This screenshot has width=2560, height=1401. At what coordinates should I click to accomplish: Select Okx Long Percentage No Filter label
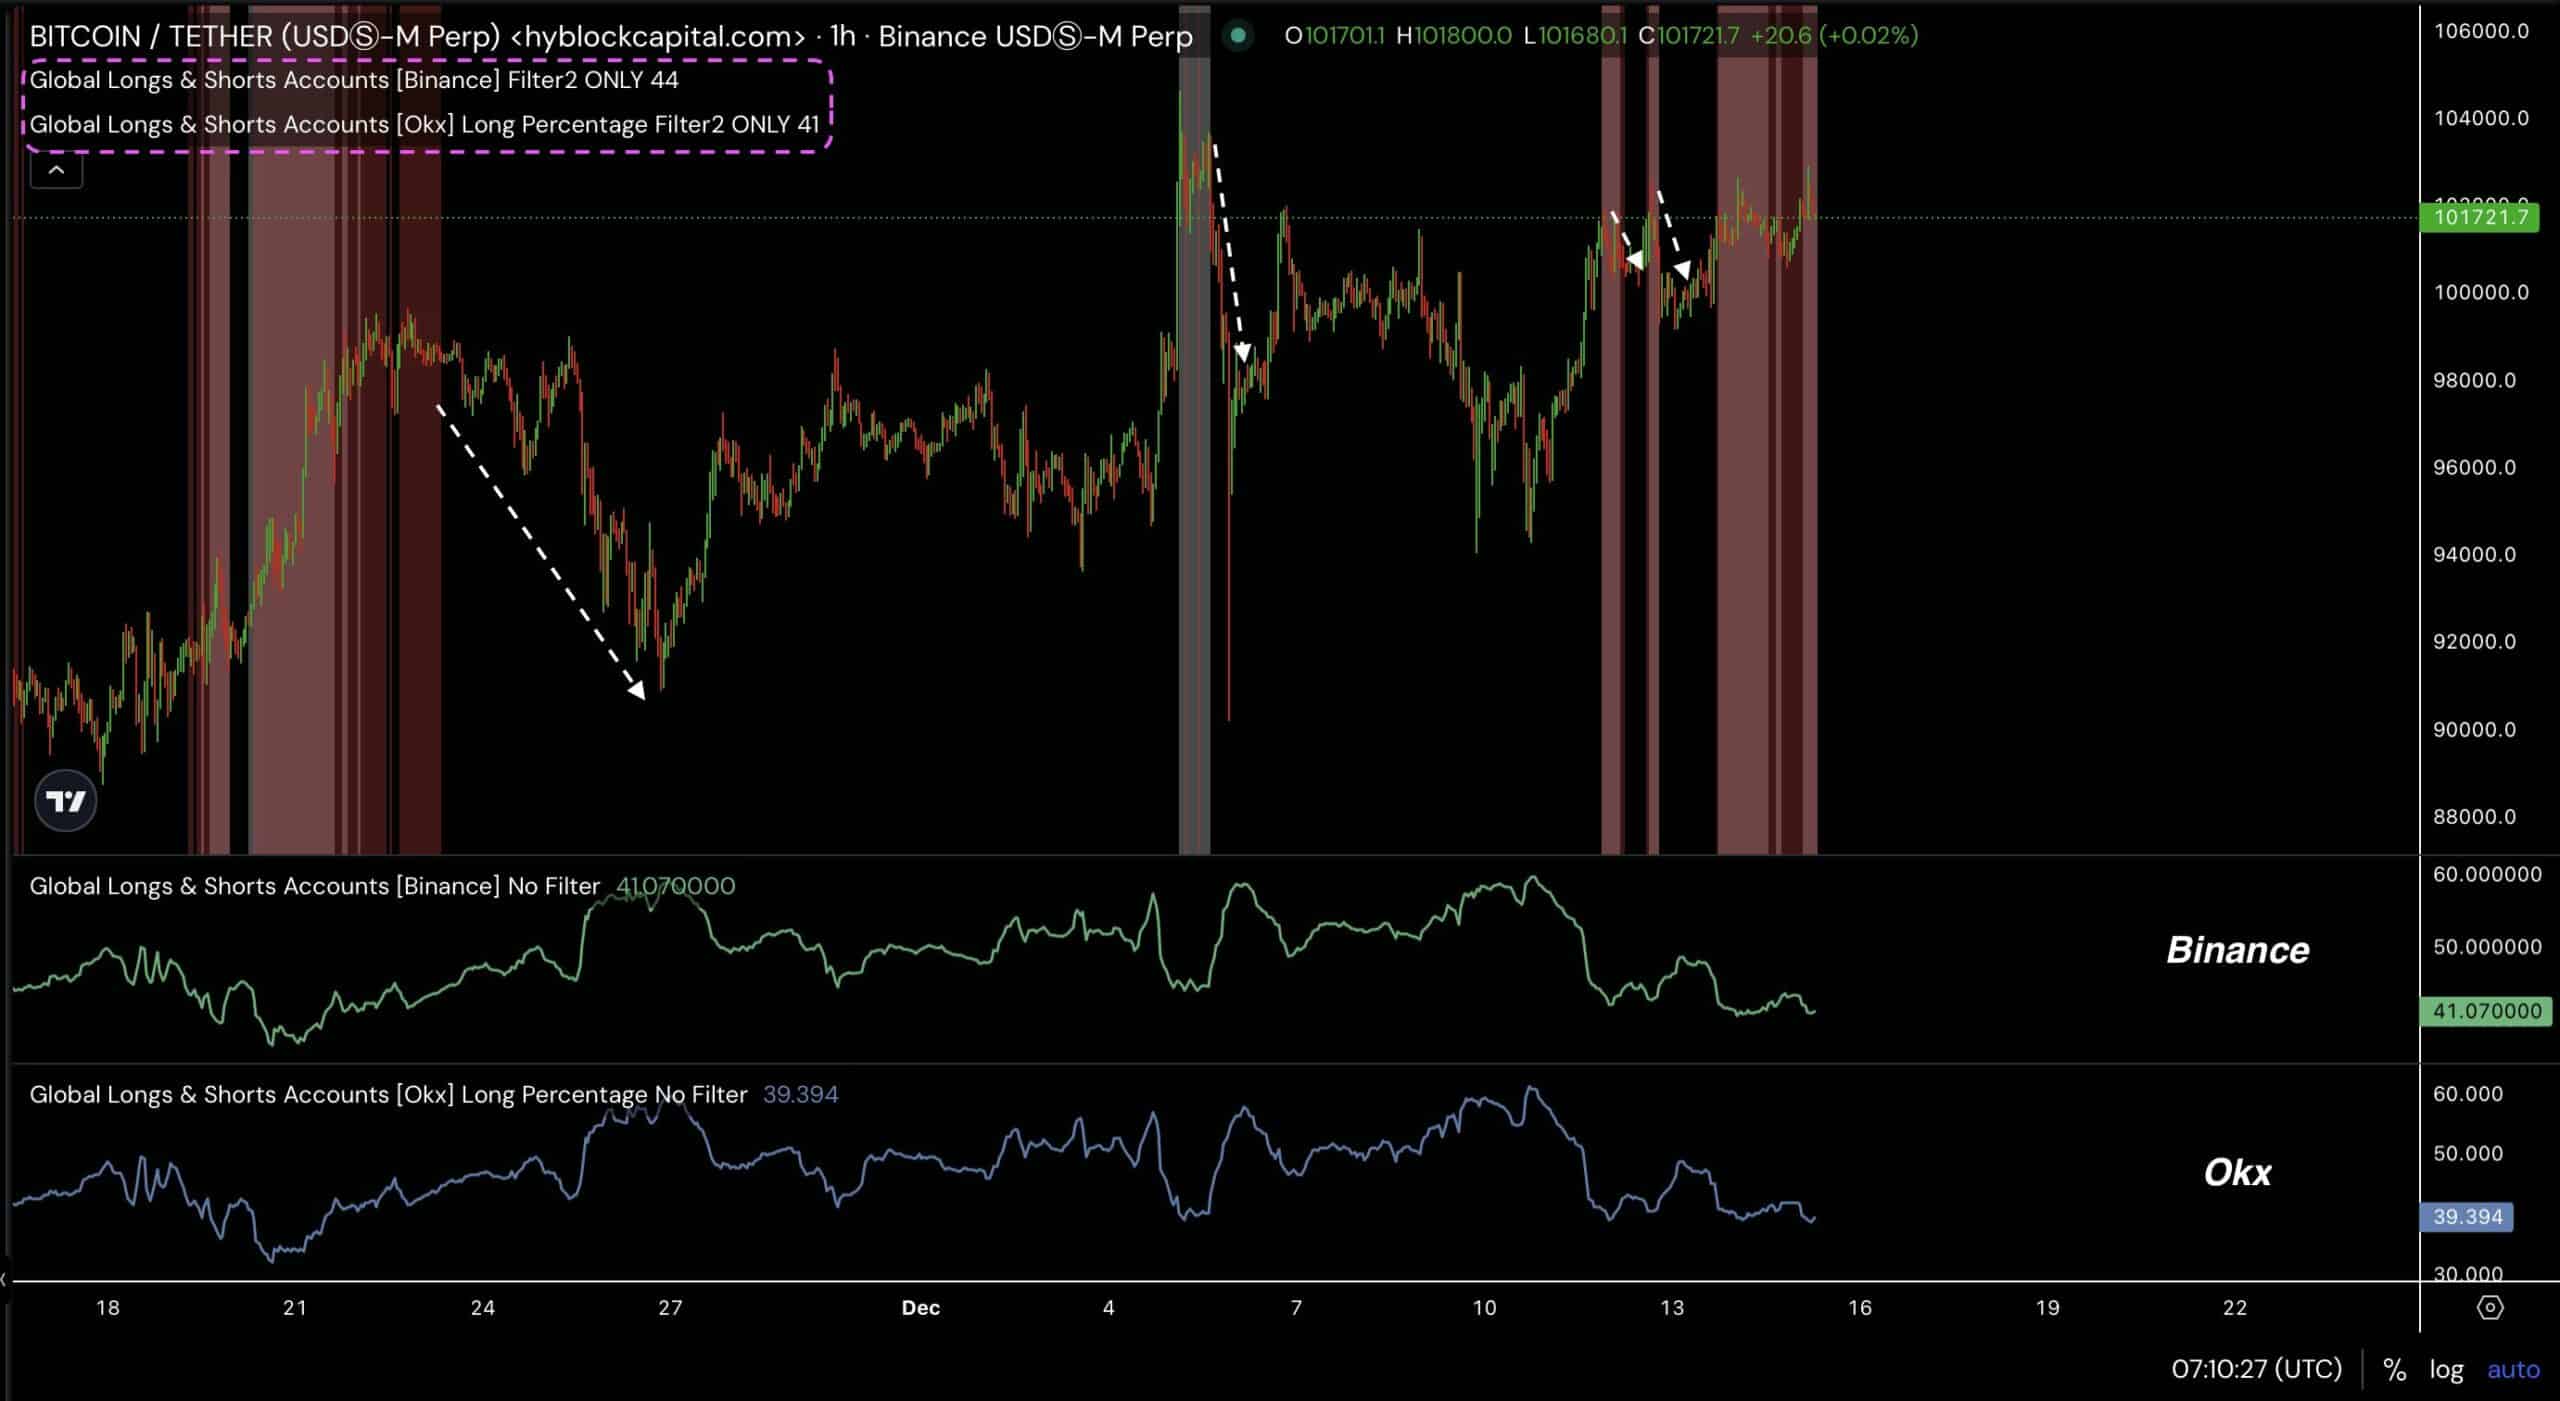388,1094
